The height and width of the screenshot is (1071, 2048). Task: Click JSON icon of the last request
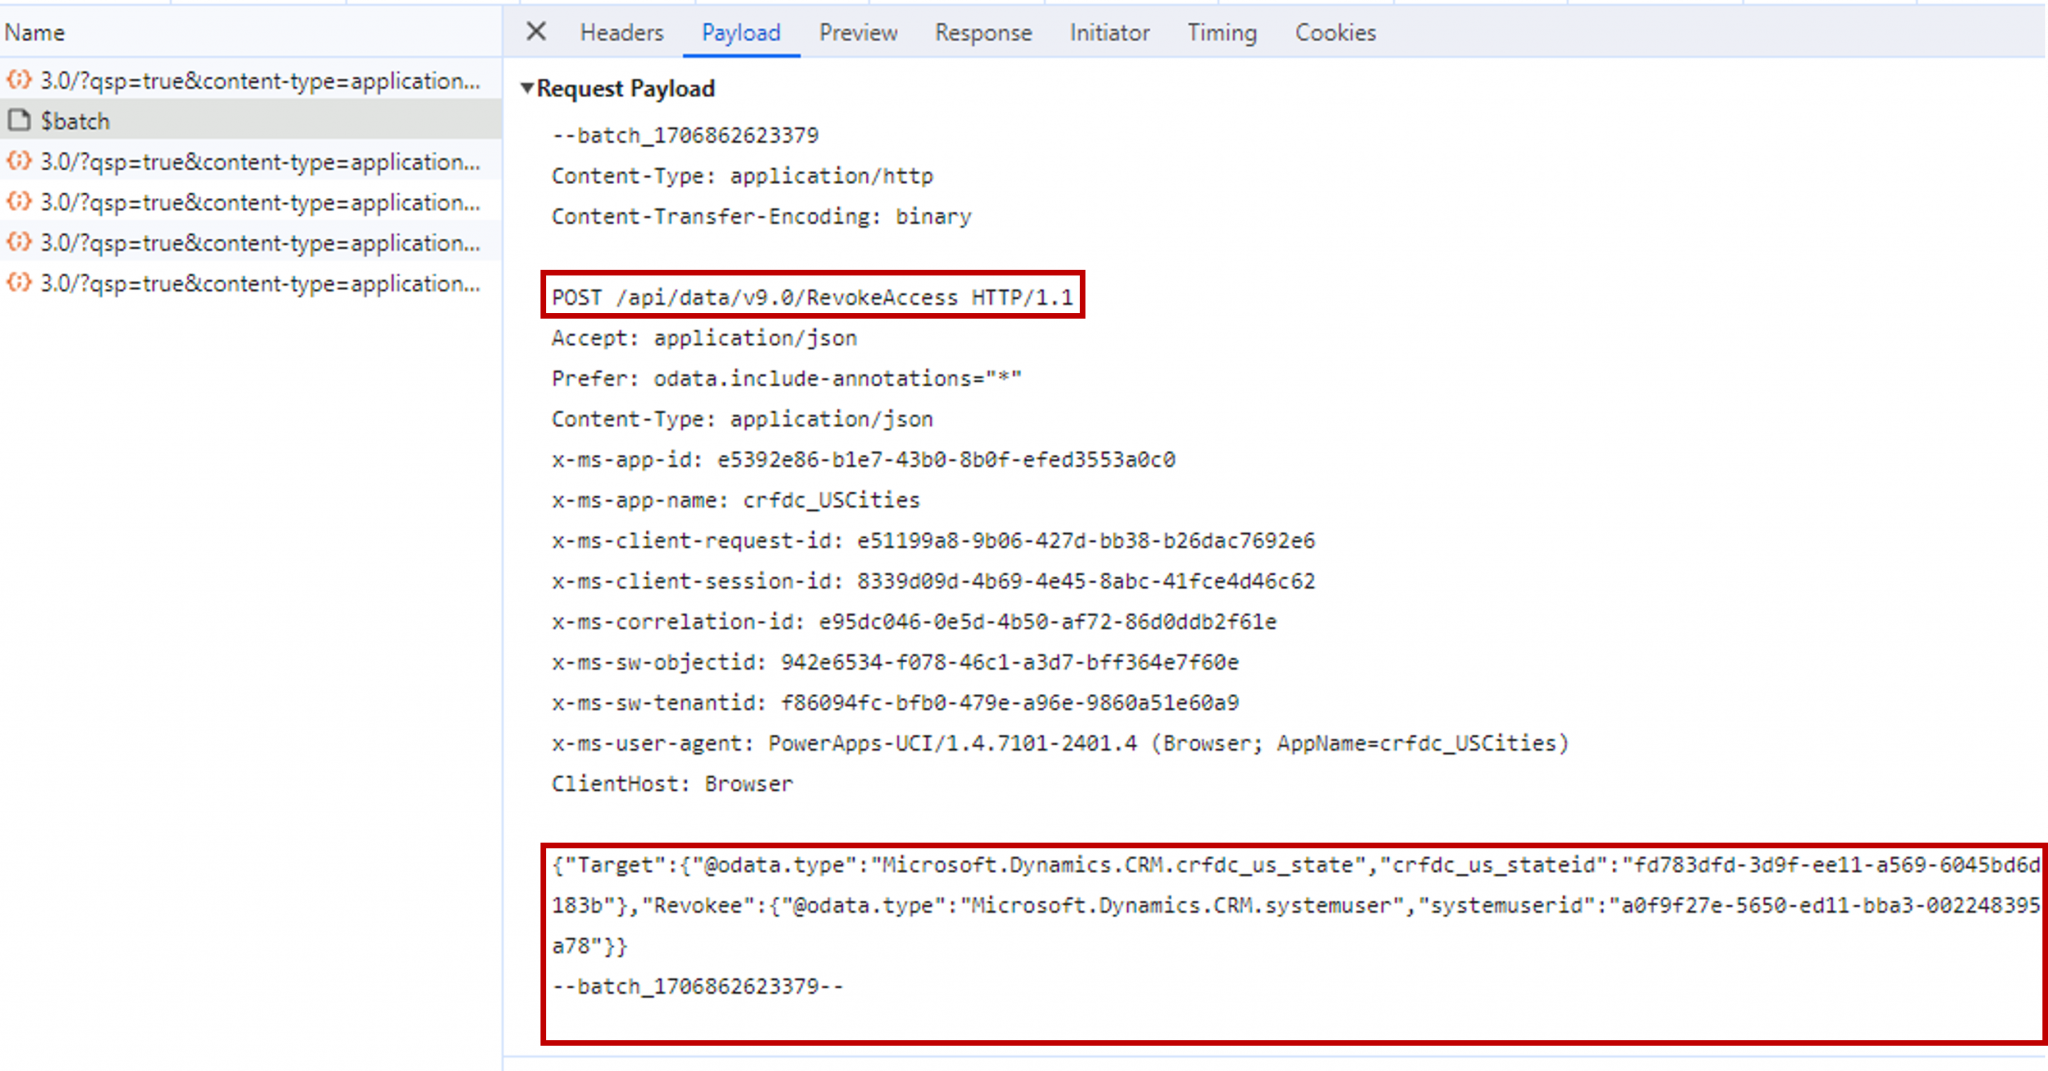tap(19, 283)
